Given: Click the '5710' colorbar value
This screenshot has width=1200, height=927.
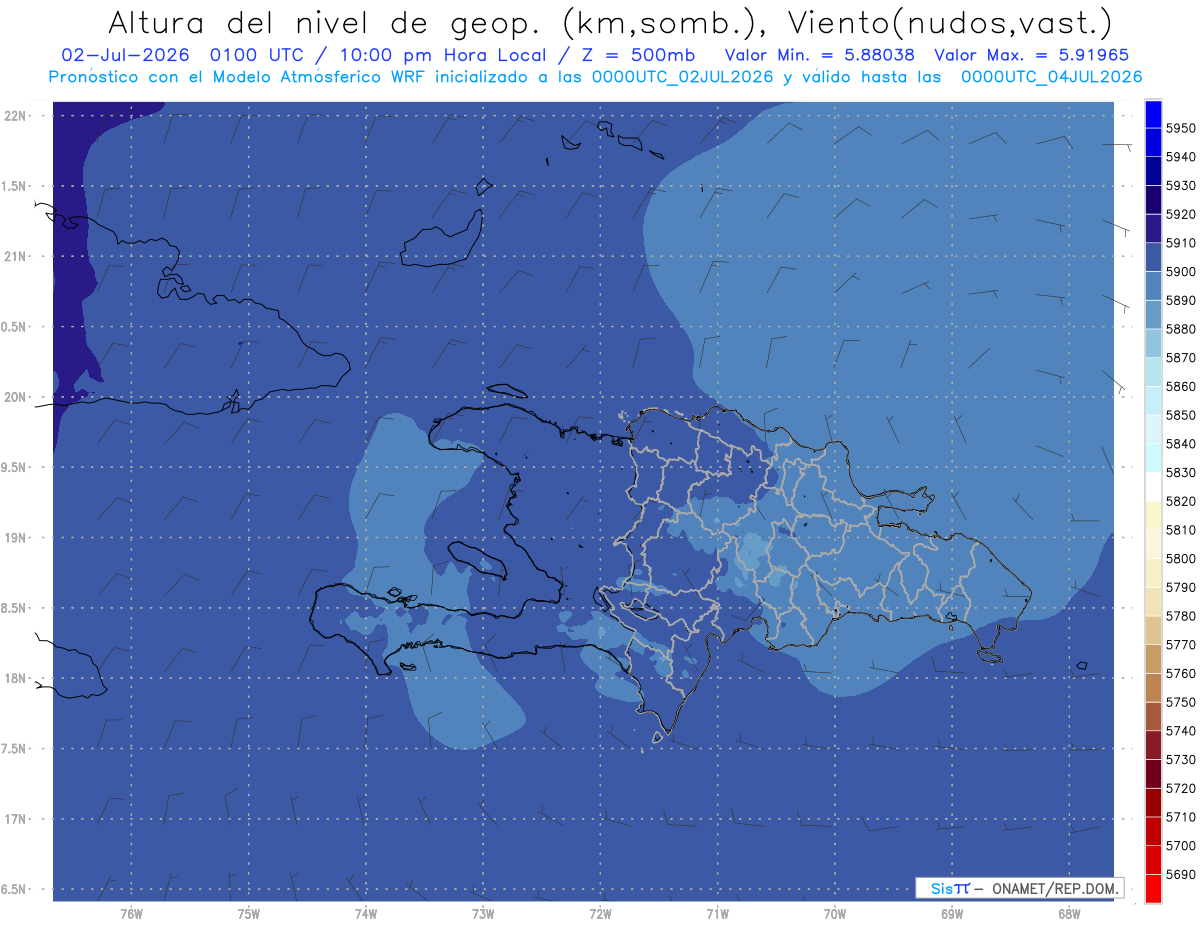Looking at the screenshot, I should click(1181, 817).
